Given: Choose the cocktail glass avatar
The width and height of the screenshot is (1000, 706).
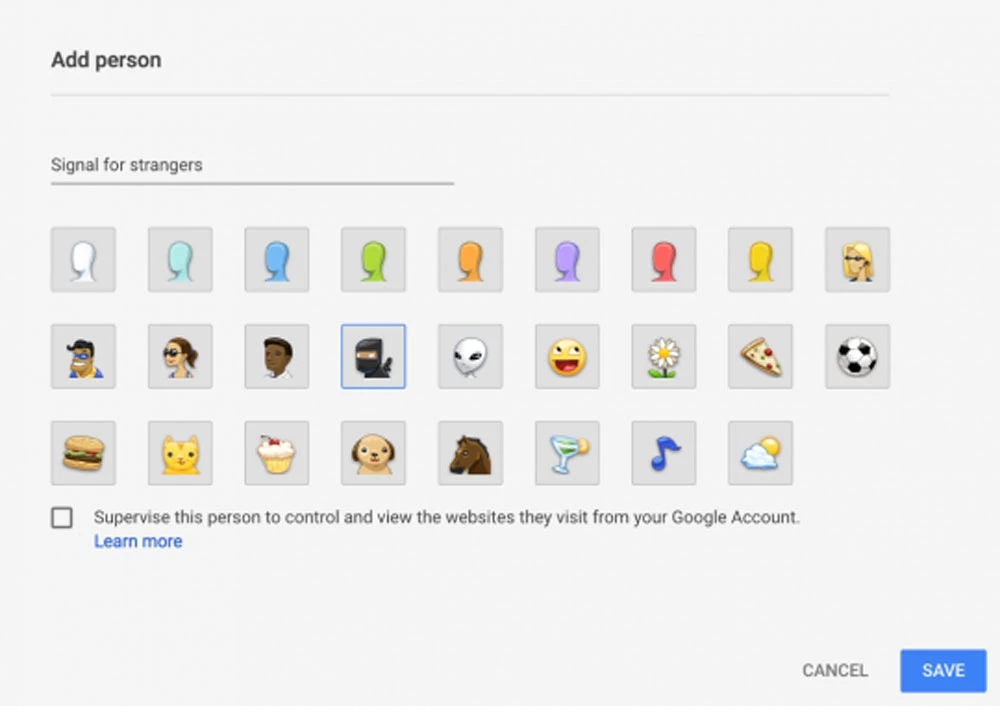Looking at the screenshot, I should click(x=567, y=453).
